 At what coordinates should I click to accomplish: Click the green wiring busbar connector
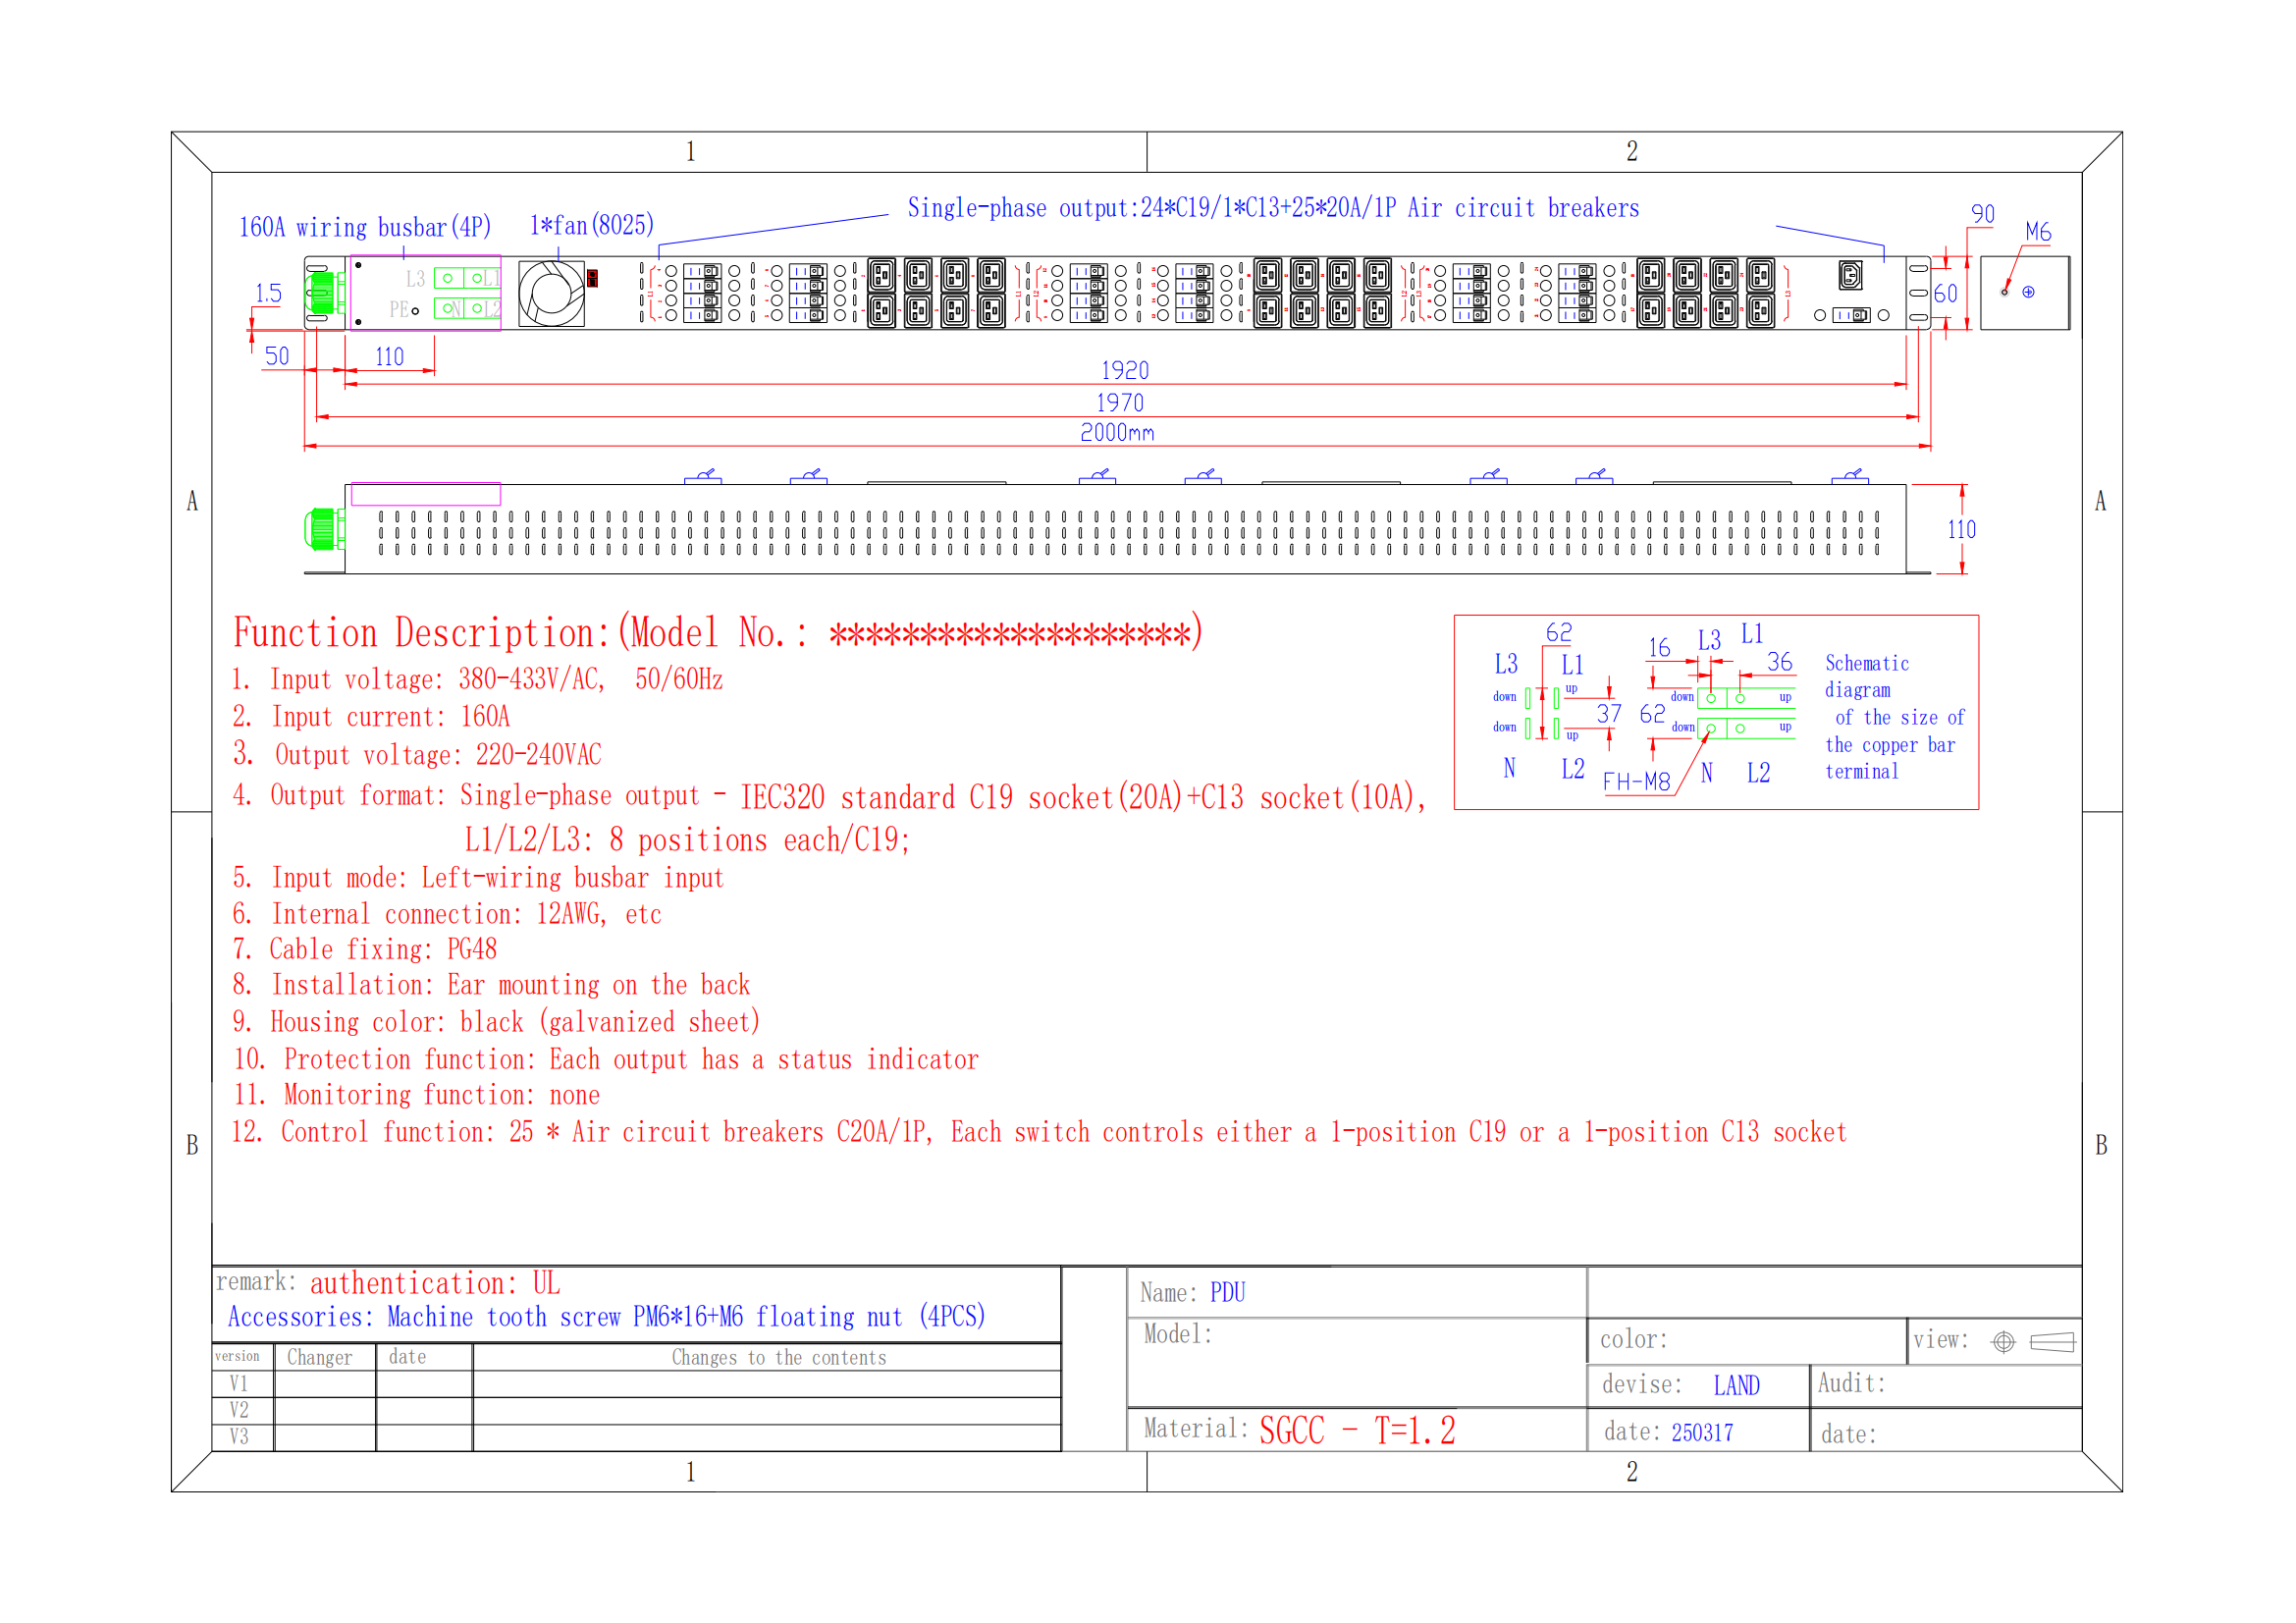[323, 295]
